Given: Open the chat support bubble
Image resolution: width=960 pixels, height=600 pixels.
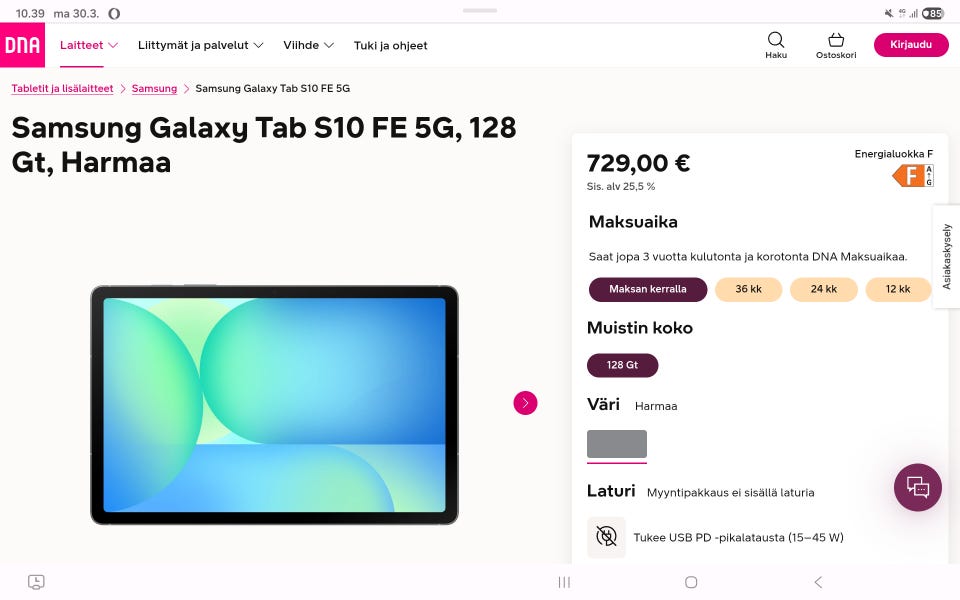Looking at the screenshot, I should [917, 487].
